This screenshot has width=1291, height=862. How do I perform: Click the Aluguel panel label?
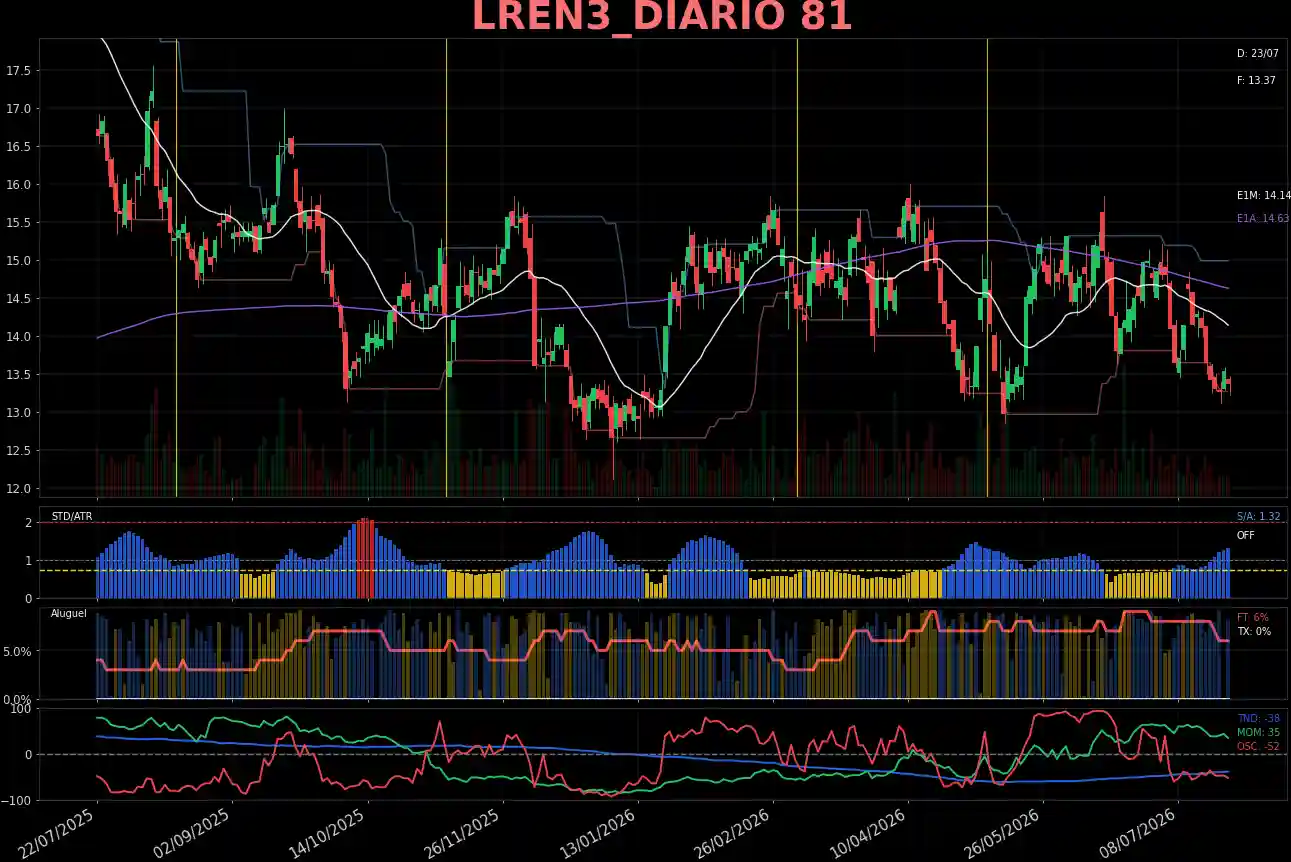point(69,613)
